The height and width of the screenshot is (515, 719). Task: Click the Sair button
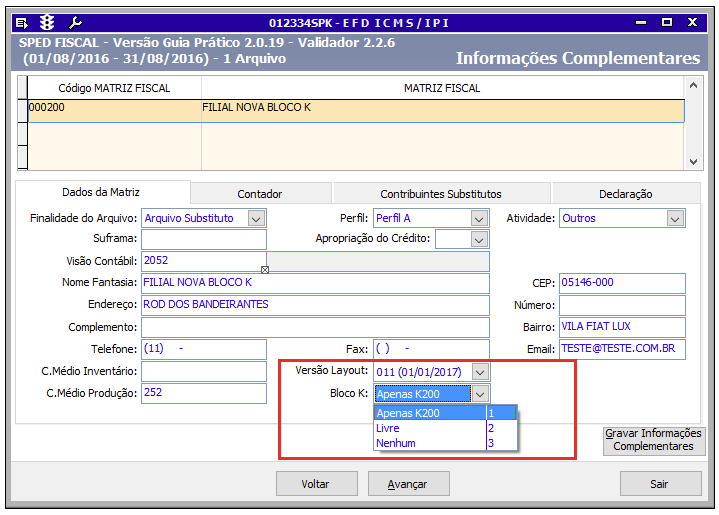pos(660,484)
